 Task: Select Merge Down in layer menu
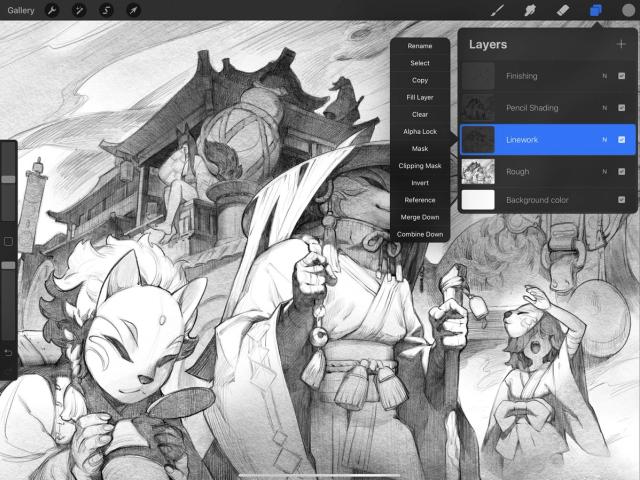tap(420, 217)
